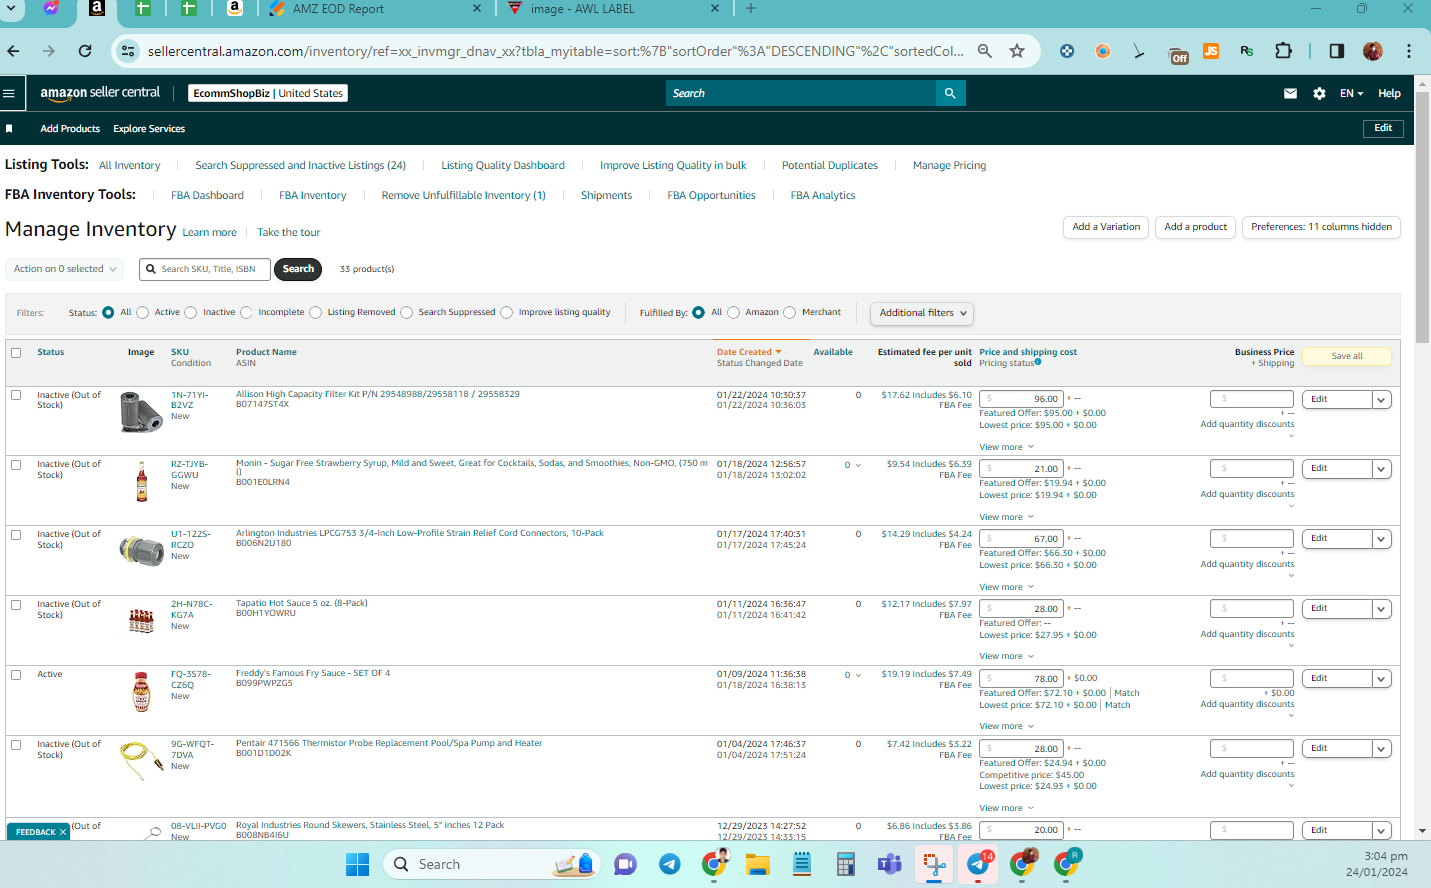Open the FBA Dashboard link

pyautogui.click(x=207, y=196)
